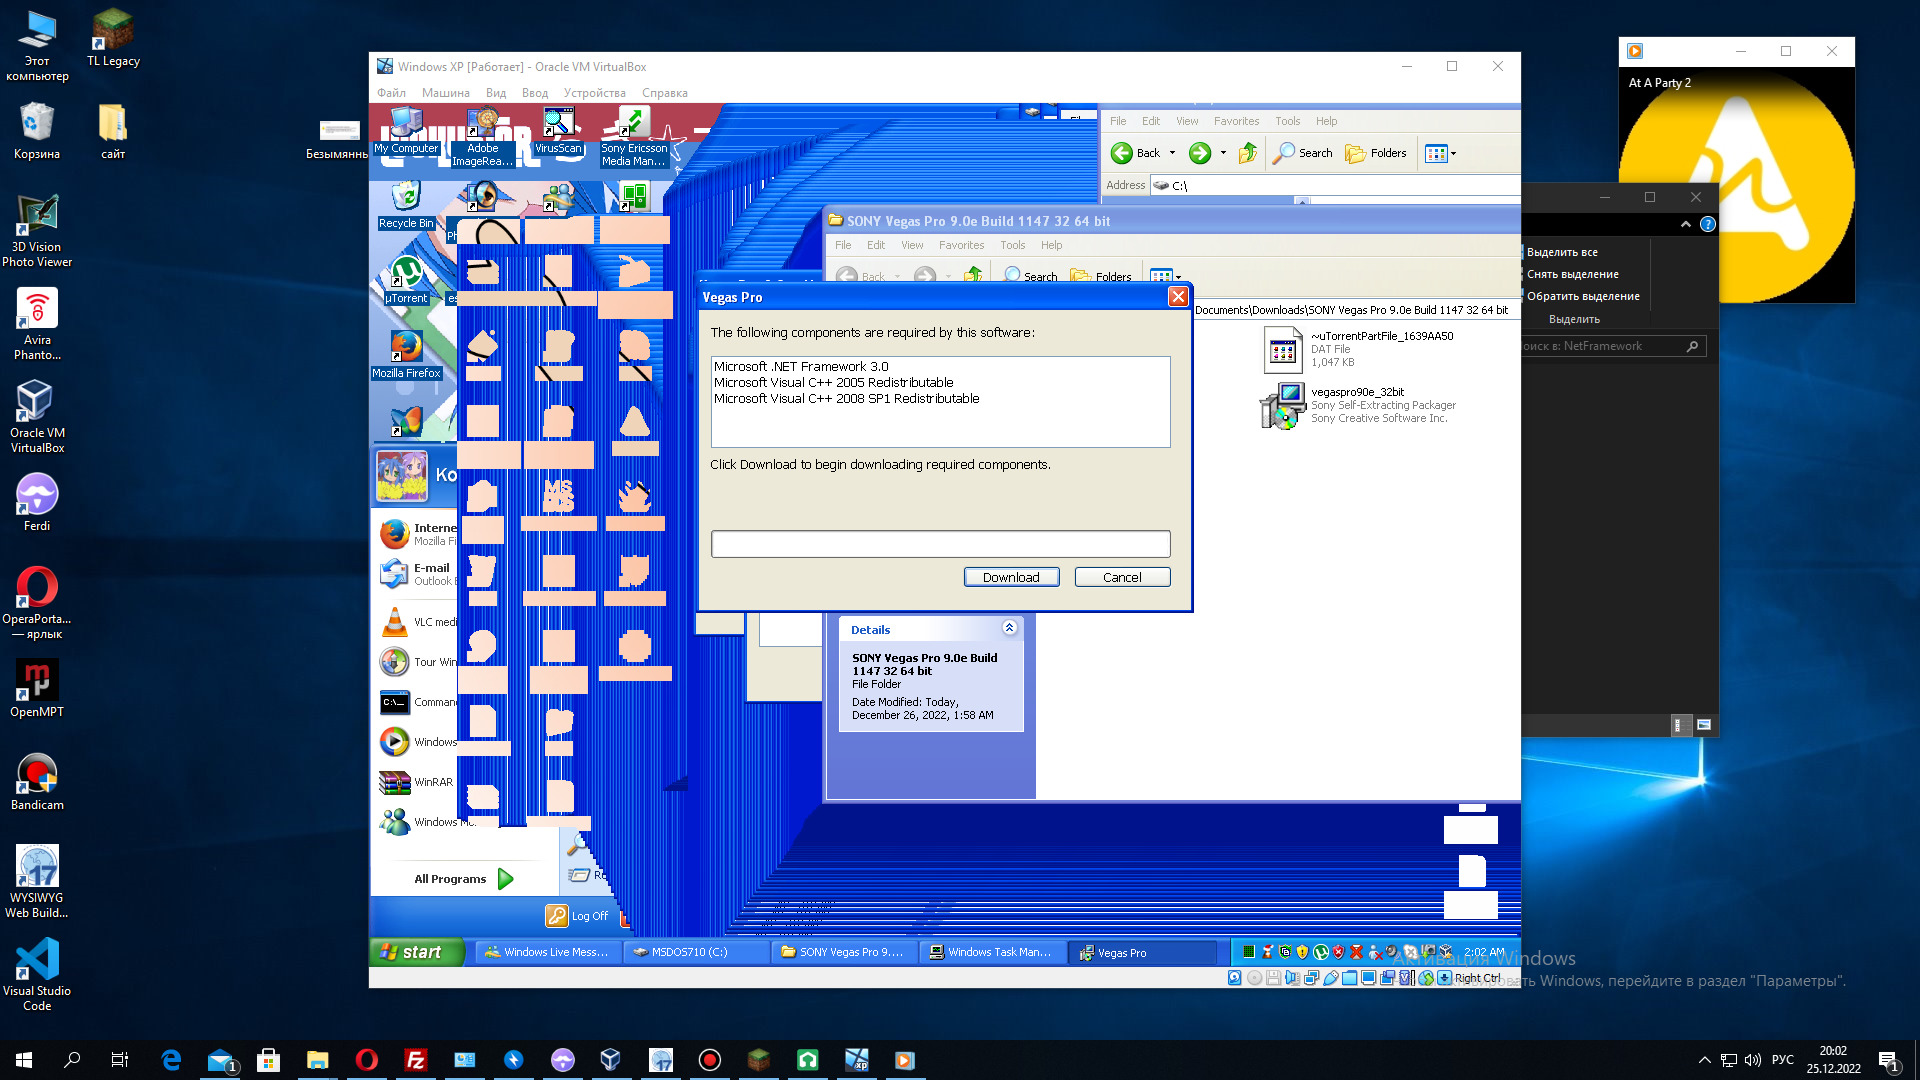Click the progress bar in Vegas Pro dialog

point(940,544)
